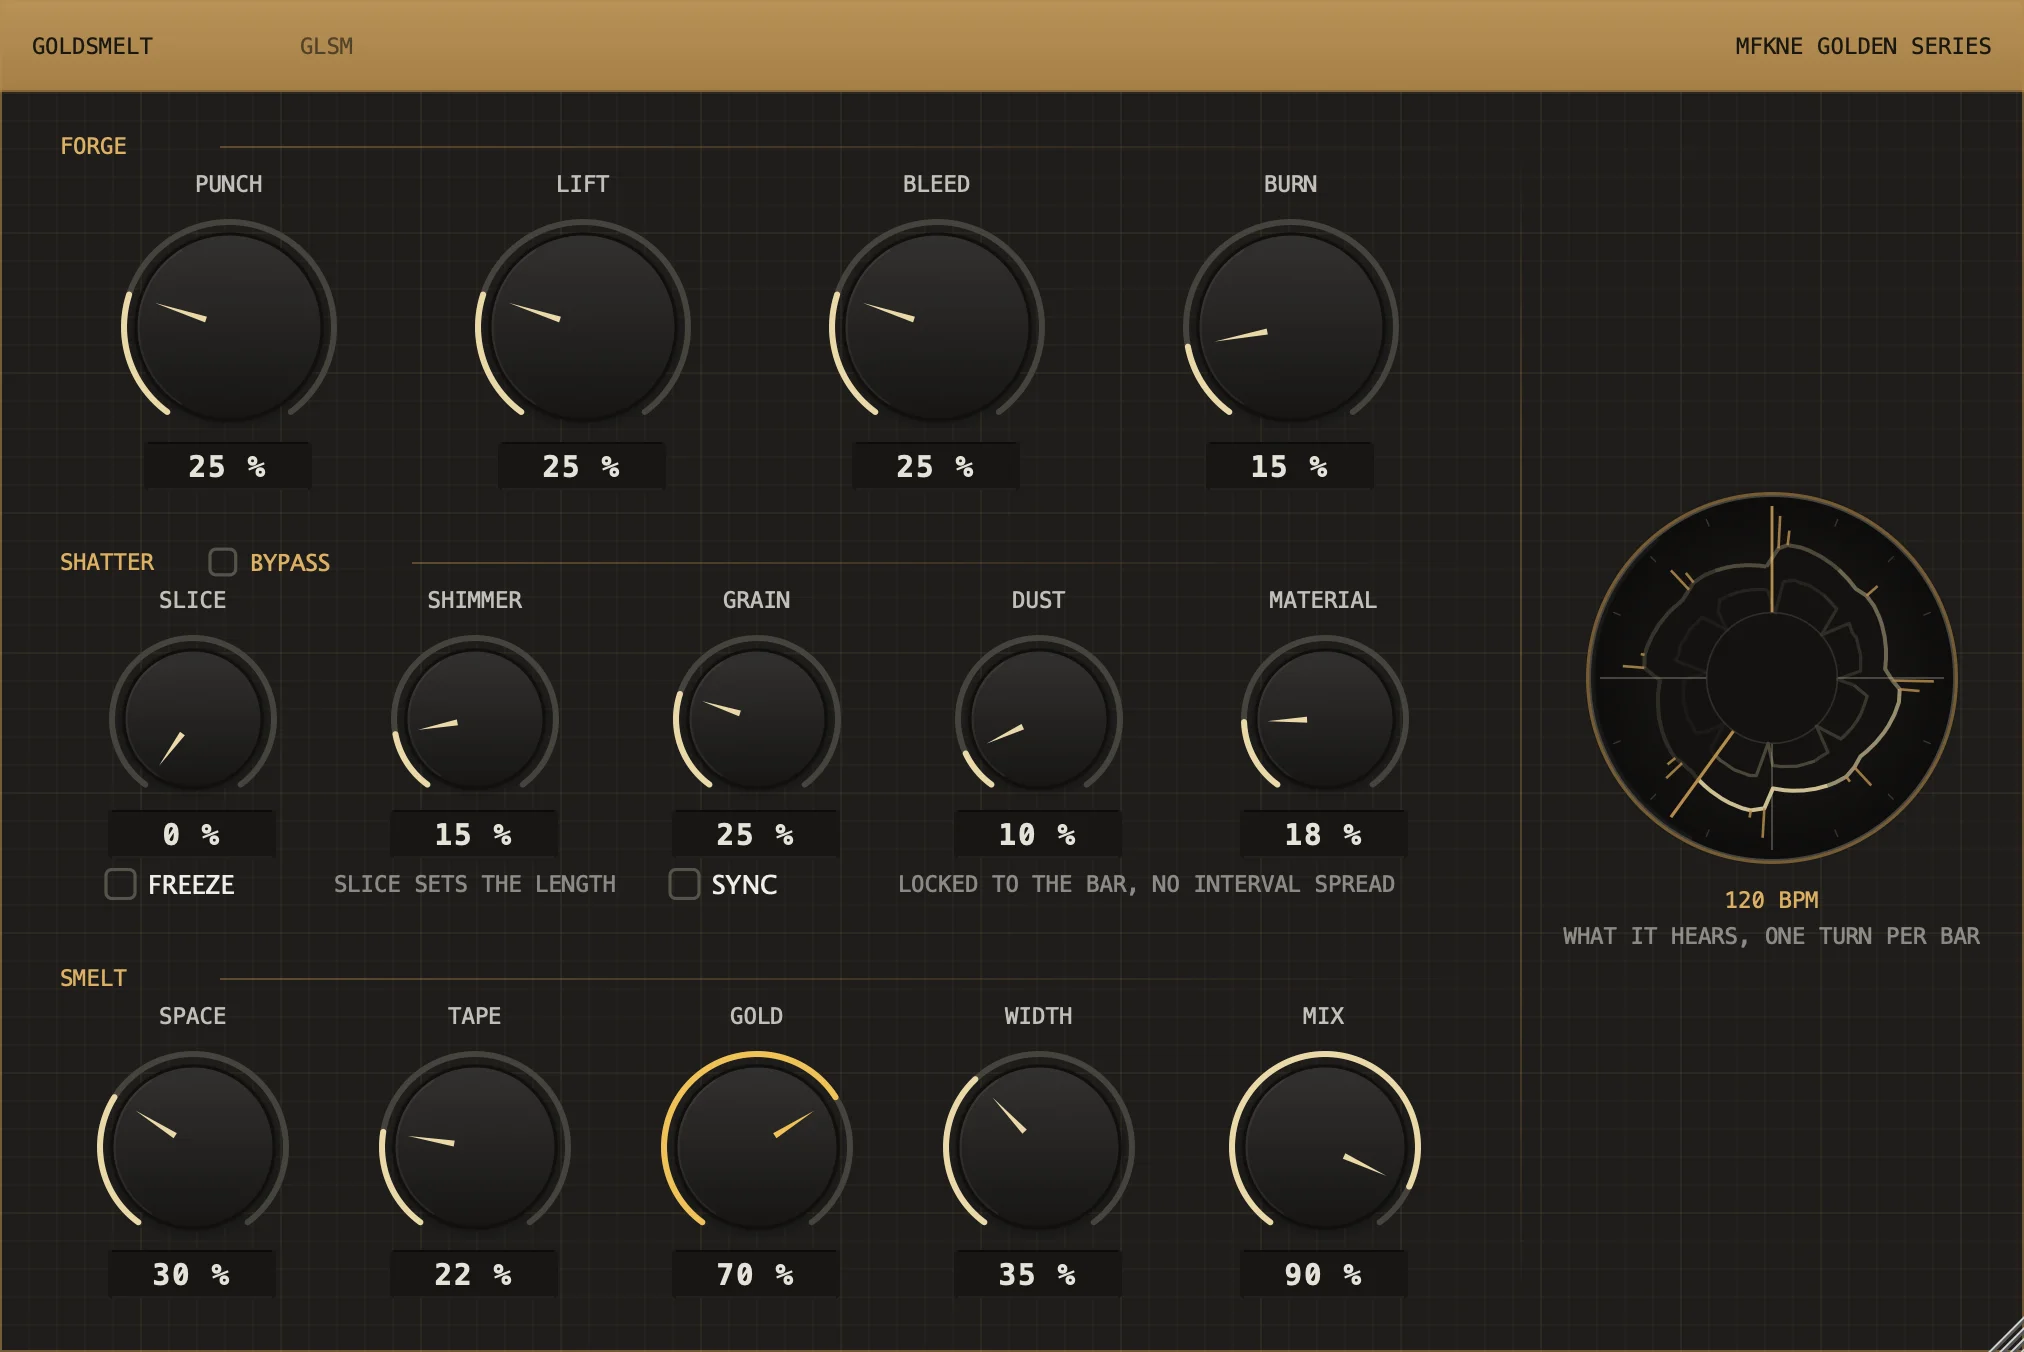Click the PUNCH 25 % value field
This screenshot has width=2024, height=1352.
click(x=228, y=466)
